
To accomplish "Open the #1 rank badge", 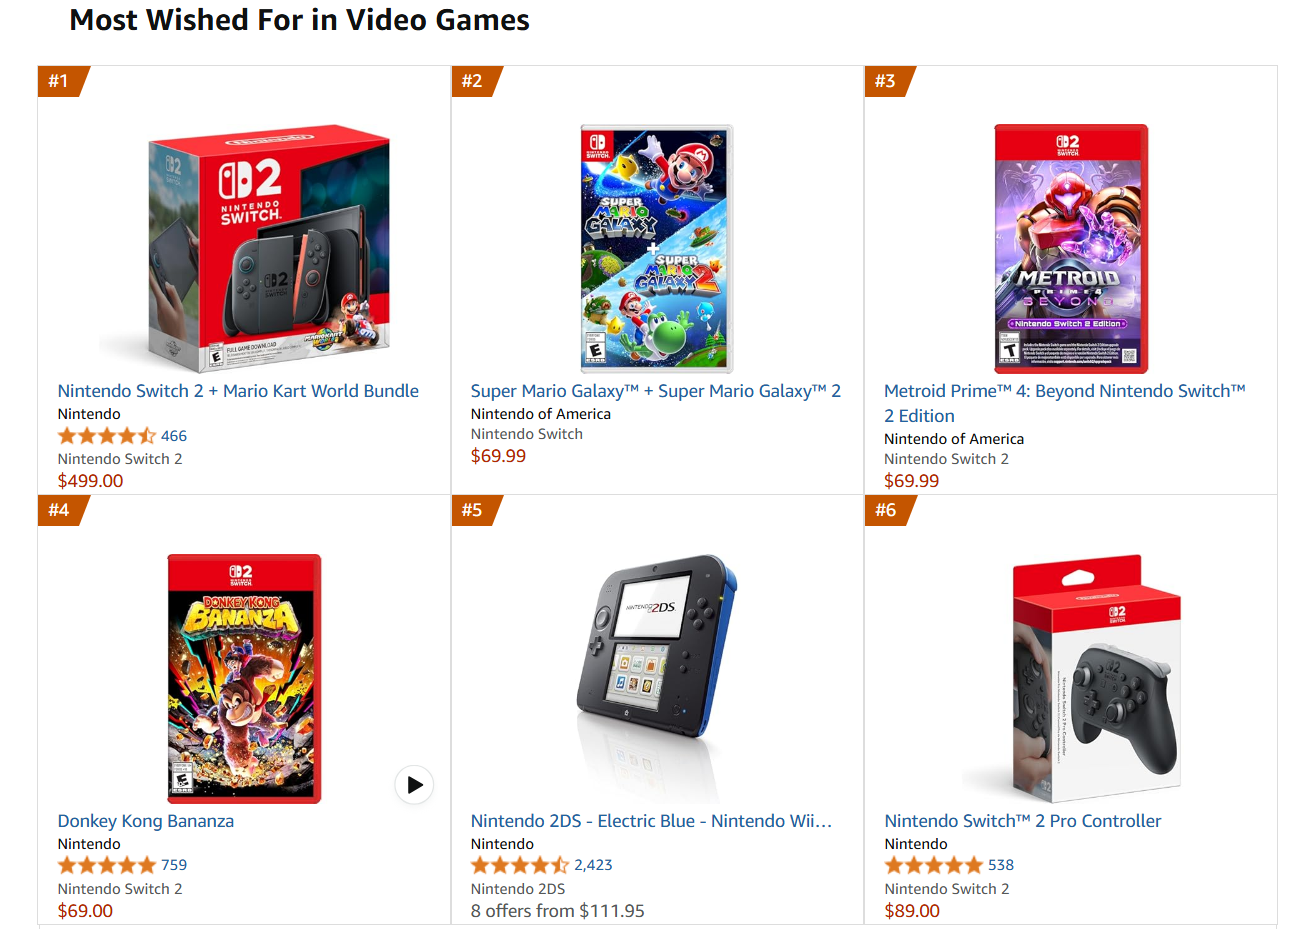I will pyautogui.click(x=63, y=81).
